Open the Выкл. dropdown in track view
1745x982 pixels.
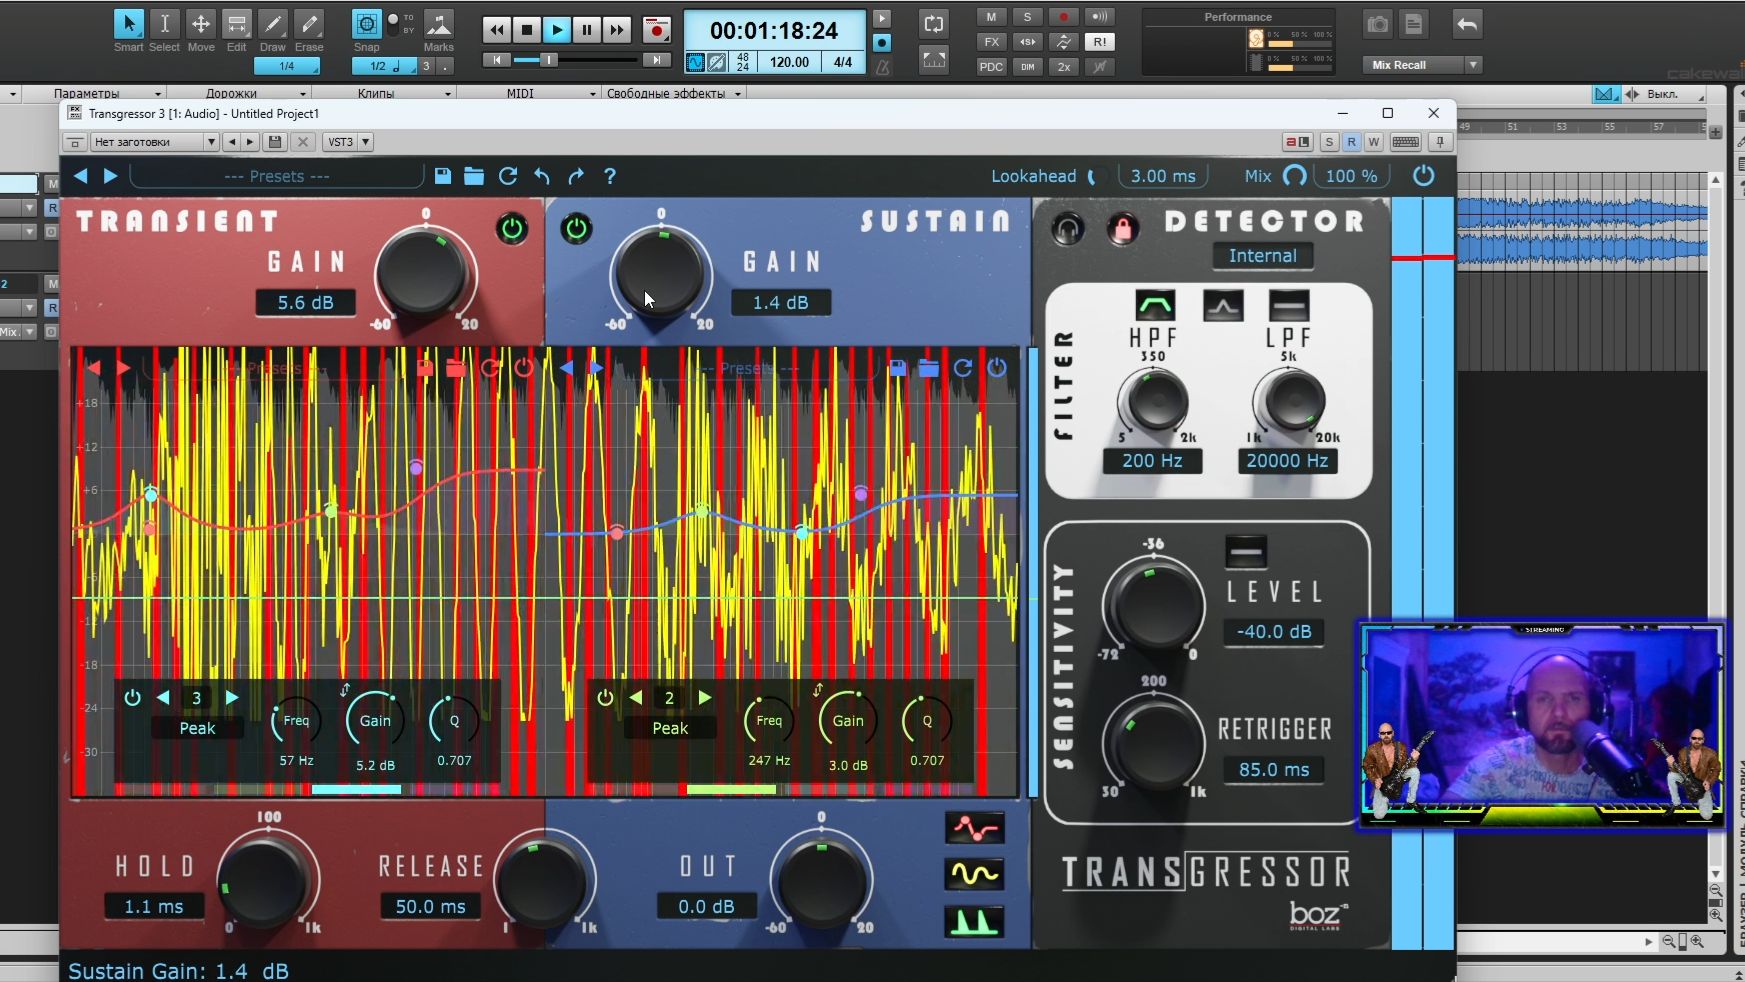(x=1675, y=94)
